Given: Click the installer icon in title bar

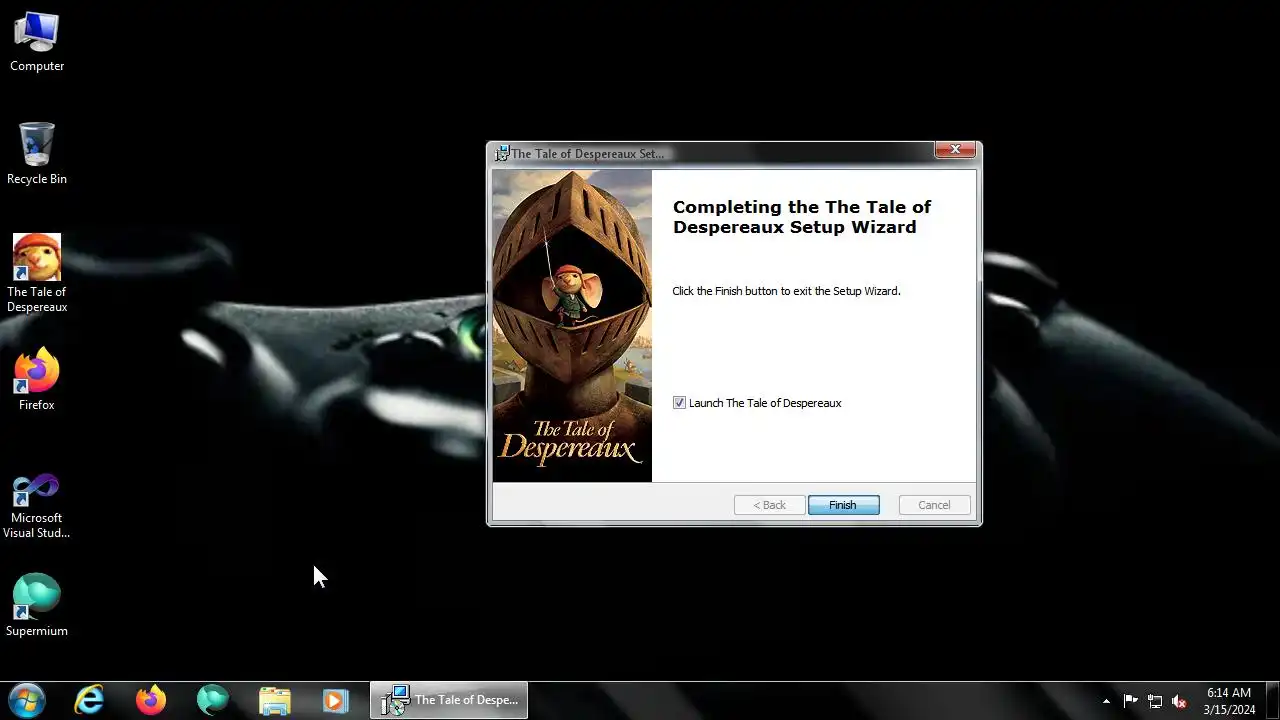Looking at the screenshot, I should pos(502,153).
